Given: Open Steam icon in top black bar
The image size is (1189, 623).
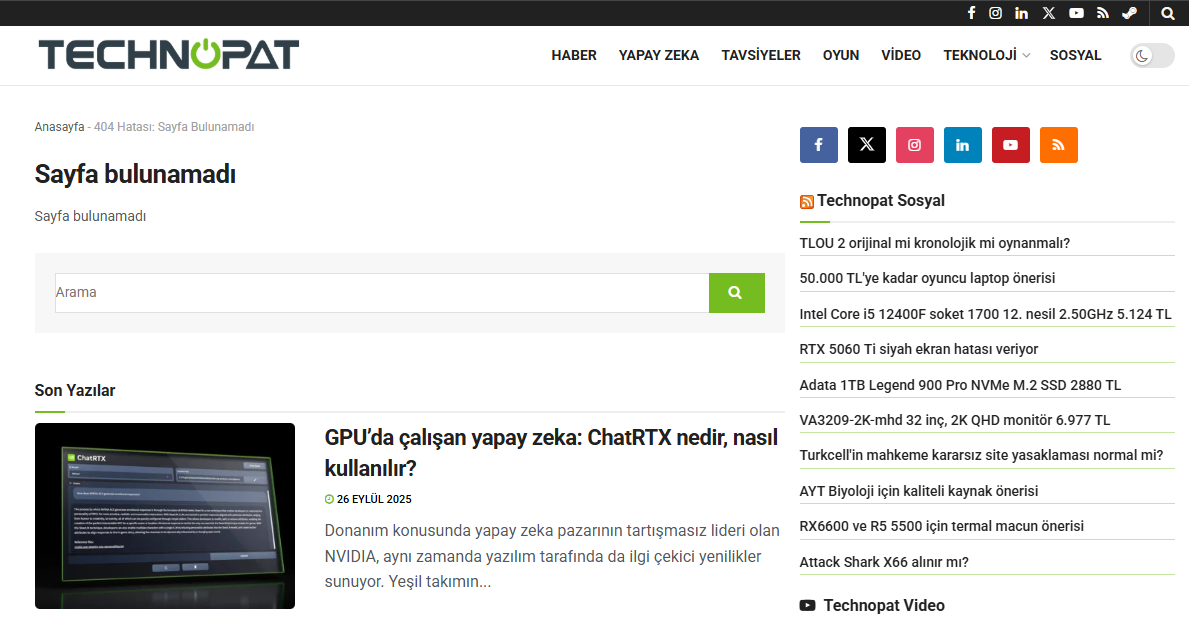Looking at the screenshot, I should 1130,13.
